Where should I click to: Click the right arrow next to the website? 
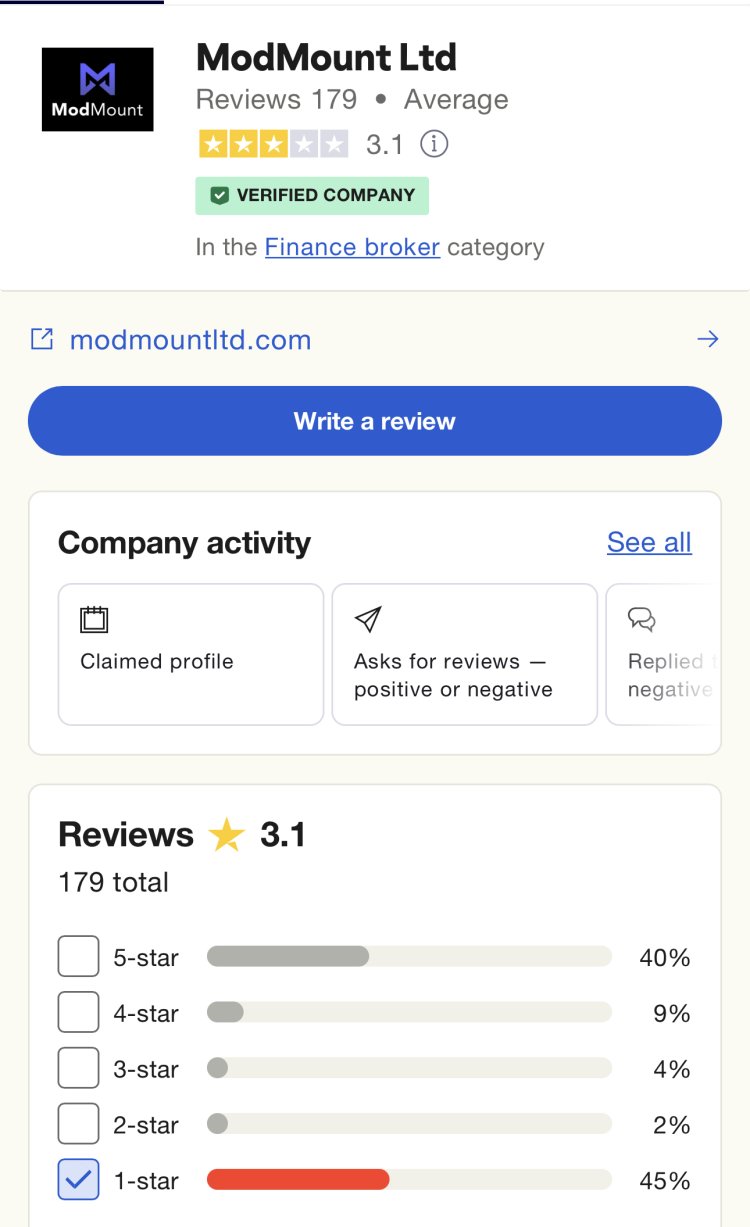(x=708, y=340)
